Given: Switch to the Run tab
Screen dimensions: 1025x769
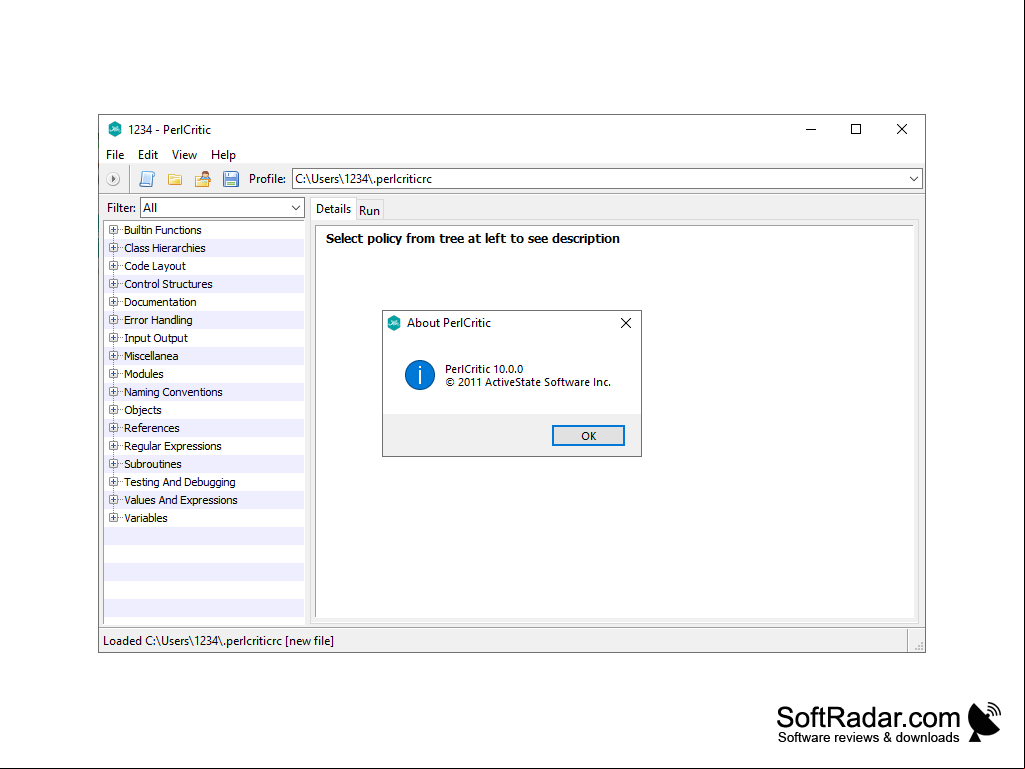Looking at the screenshot, I should 369,211.
